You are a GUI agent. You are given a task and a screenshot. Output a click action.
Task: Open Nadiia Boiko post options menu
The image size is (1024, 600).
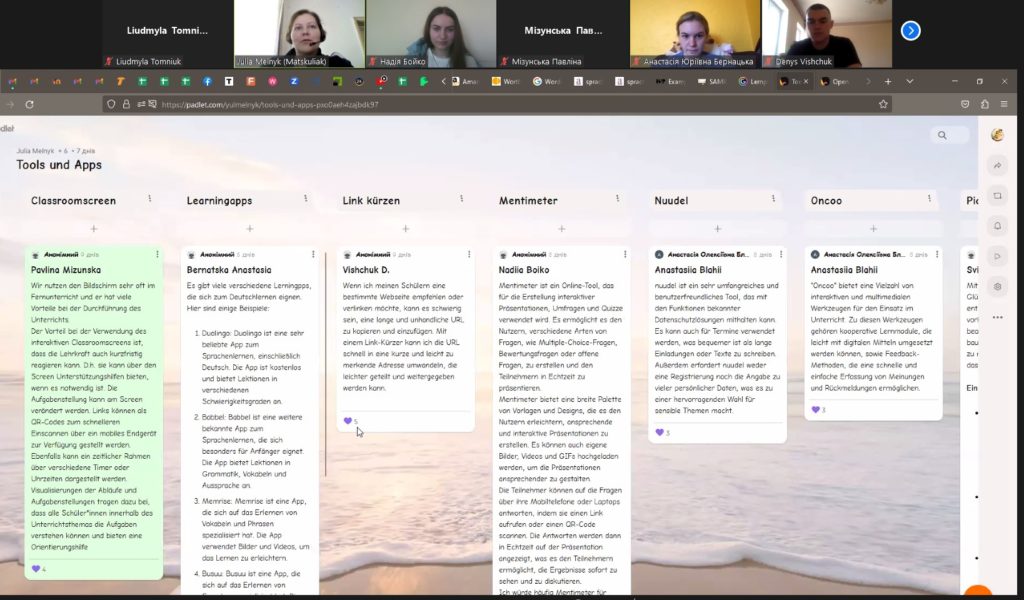(x=625, y=255)
